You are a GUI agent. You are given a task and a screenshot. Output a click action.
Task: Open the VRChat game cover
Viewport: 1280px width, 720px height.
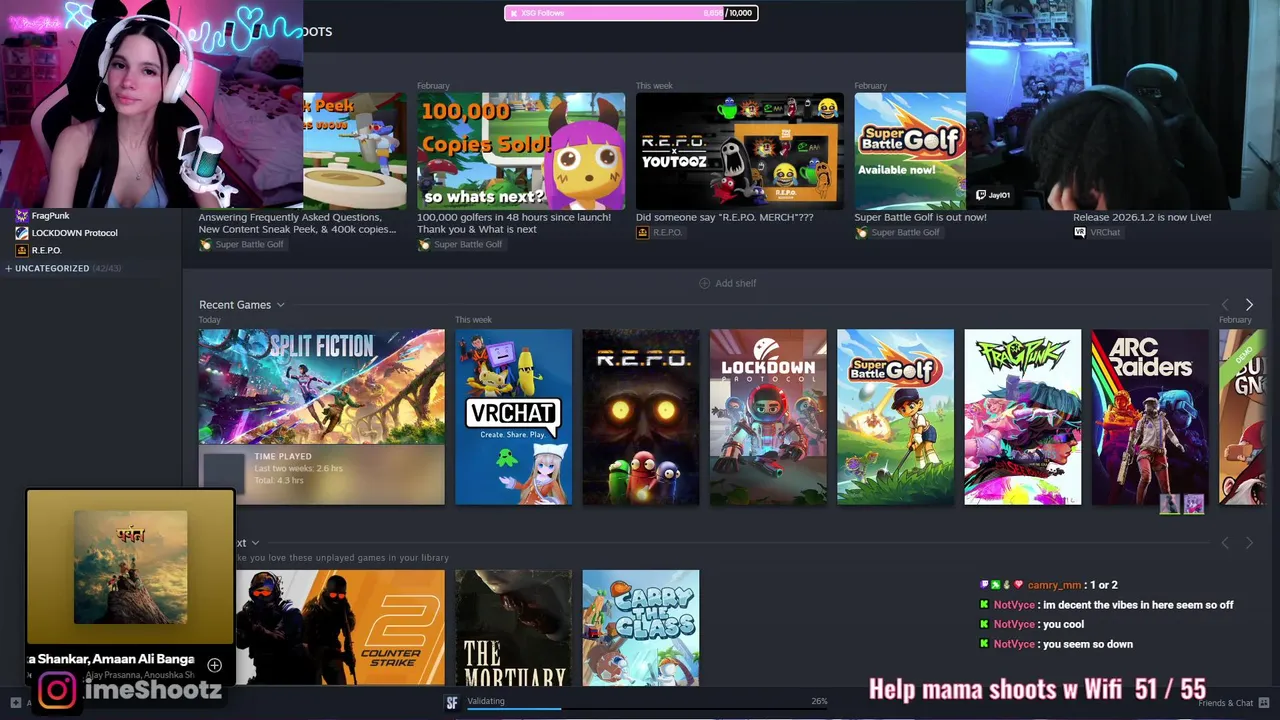tap(513, 417)
